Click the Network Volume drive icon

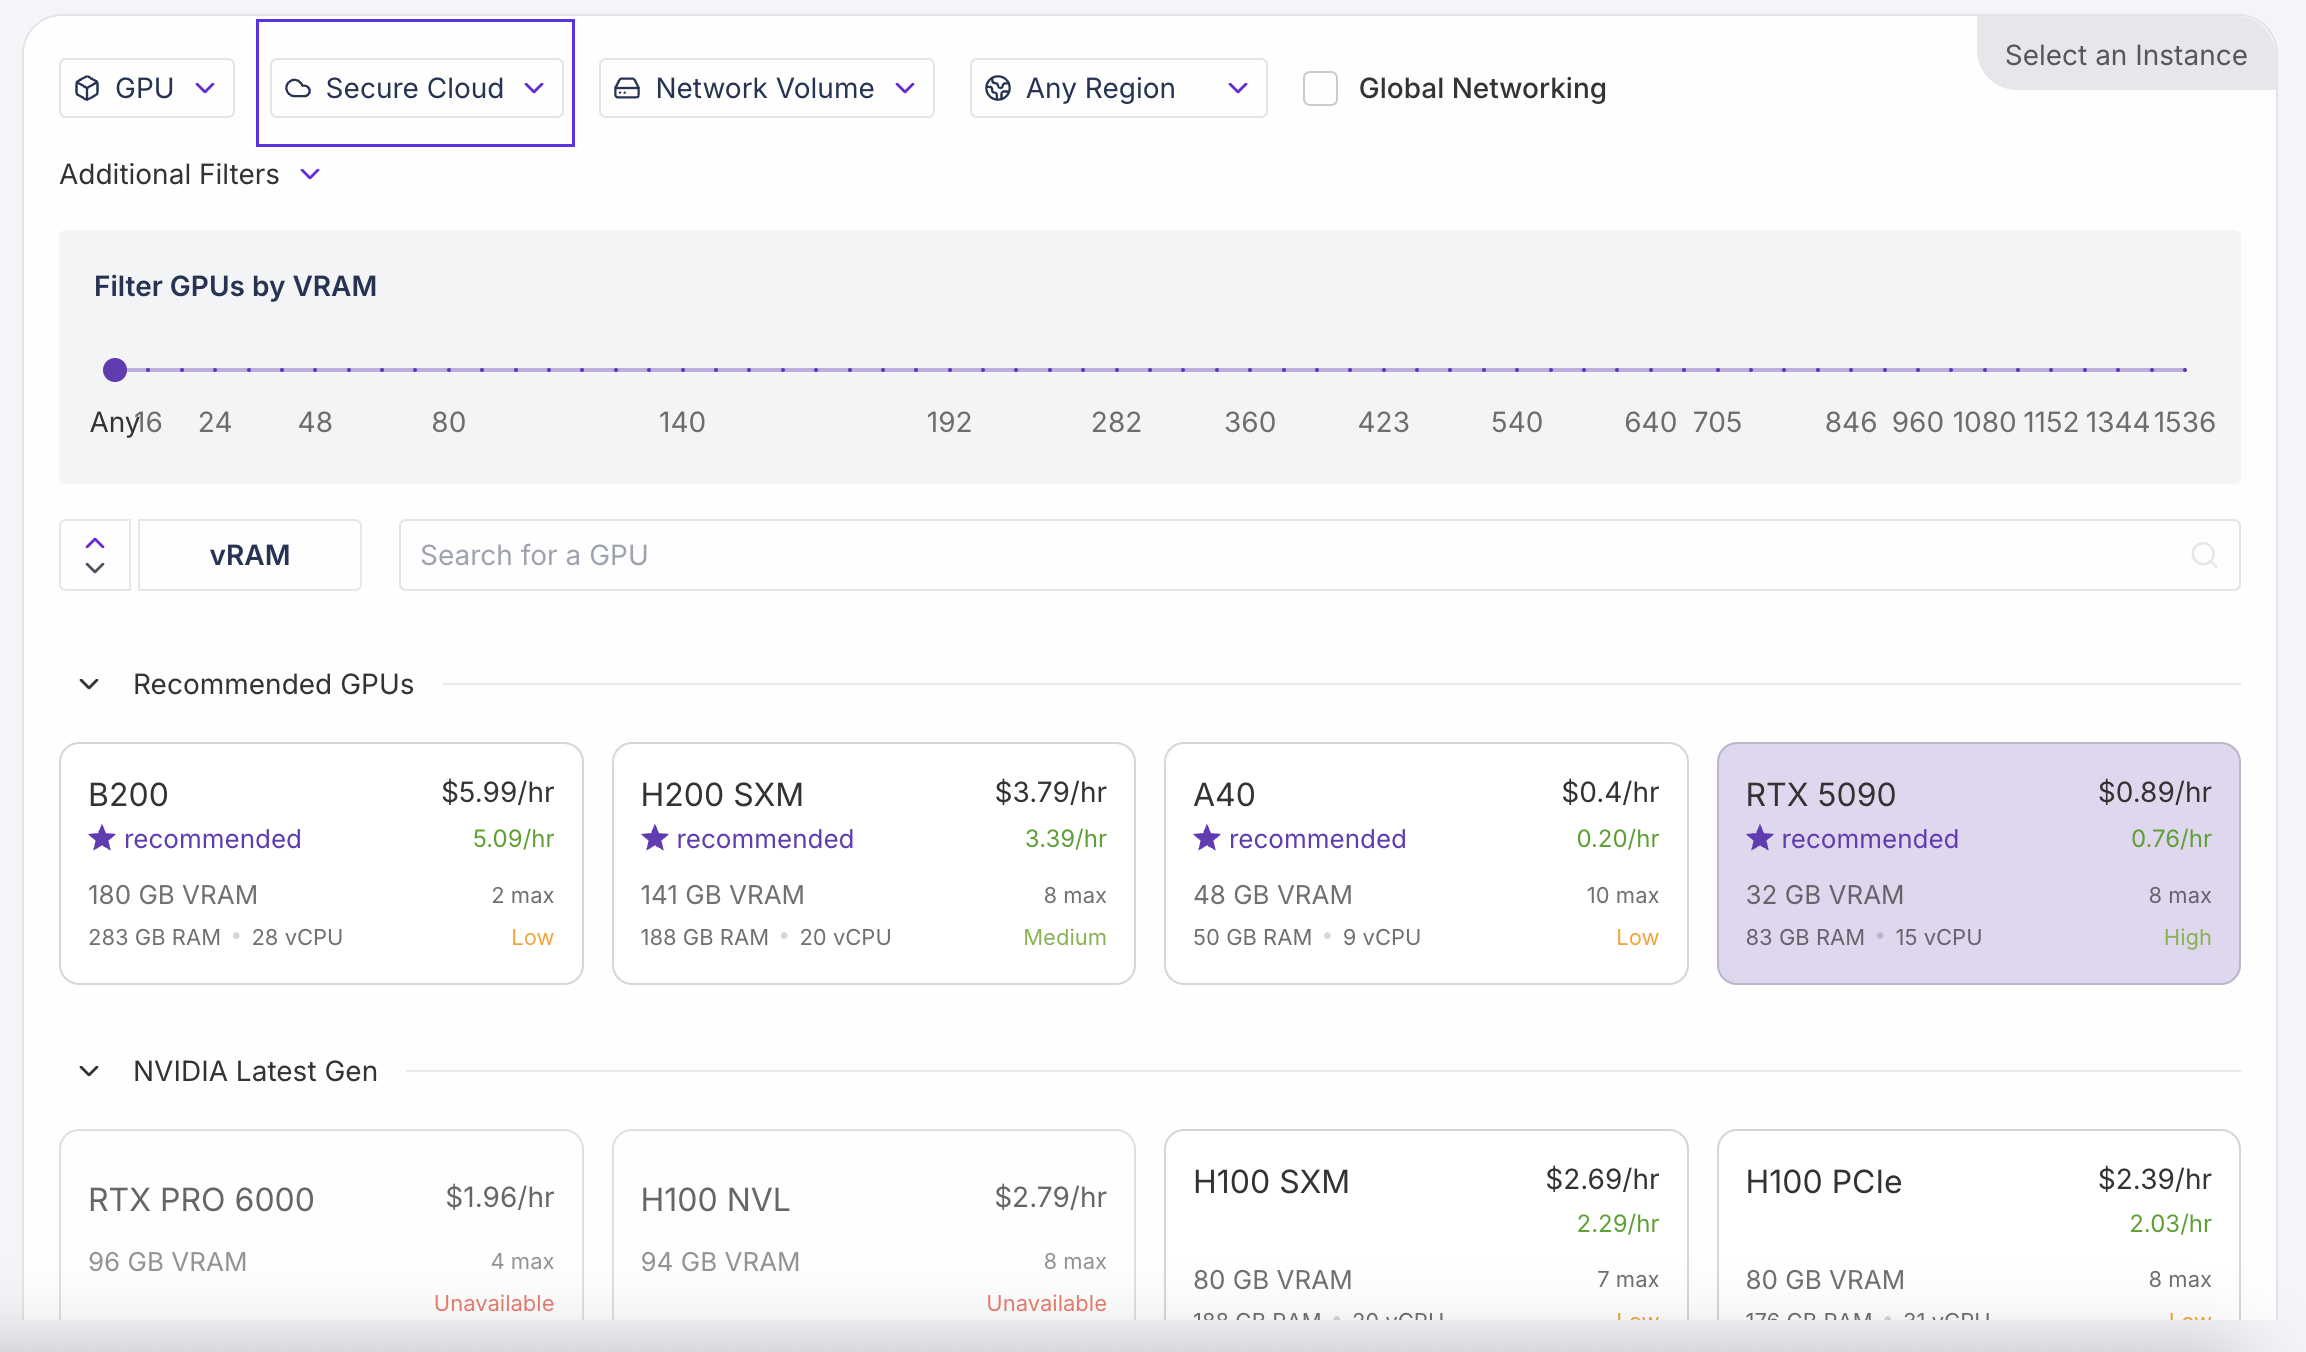[627, 88]
